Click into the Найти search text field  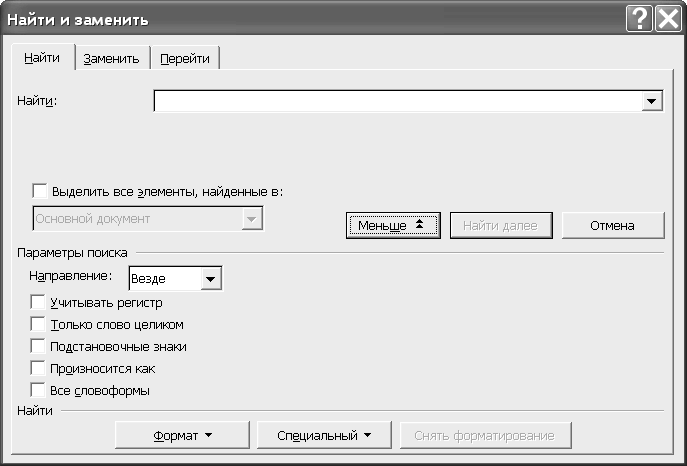click(x=398, y=101)
